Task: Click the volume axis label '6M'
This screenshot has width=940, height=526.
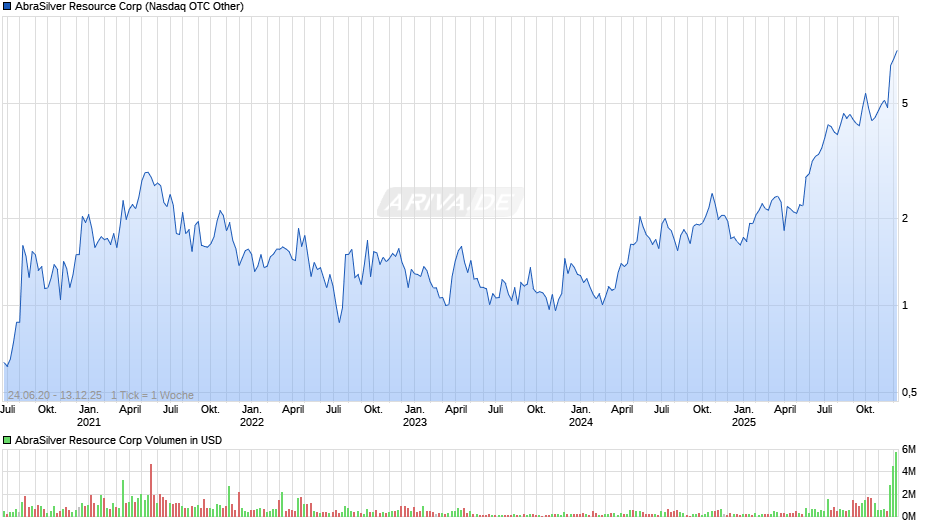Action: [x=909, y=450]
